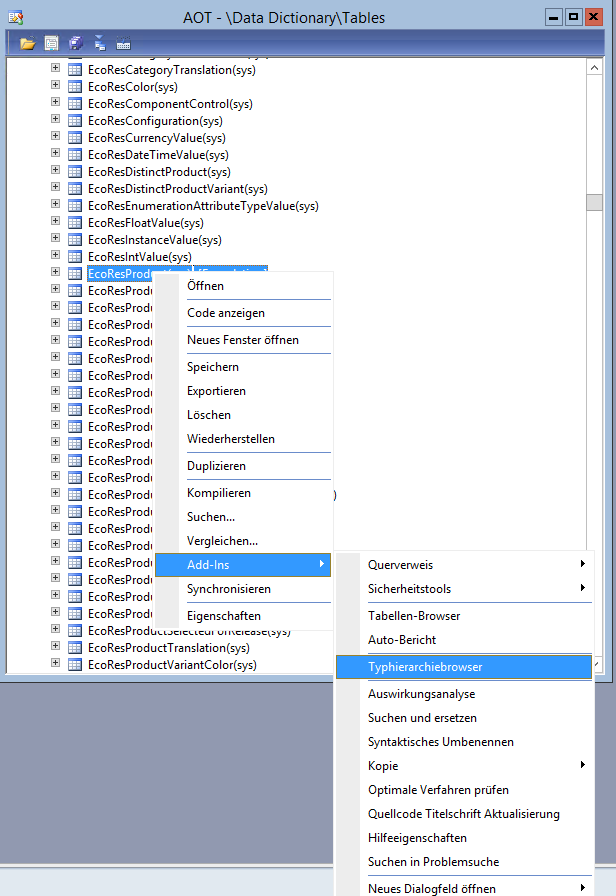Image resolution: width=616 pixels, height=896 pixels.
Task: Open the Properties sheet toolbar icon
Action: point(51,43)
